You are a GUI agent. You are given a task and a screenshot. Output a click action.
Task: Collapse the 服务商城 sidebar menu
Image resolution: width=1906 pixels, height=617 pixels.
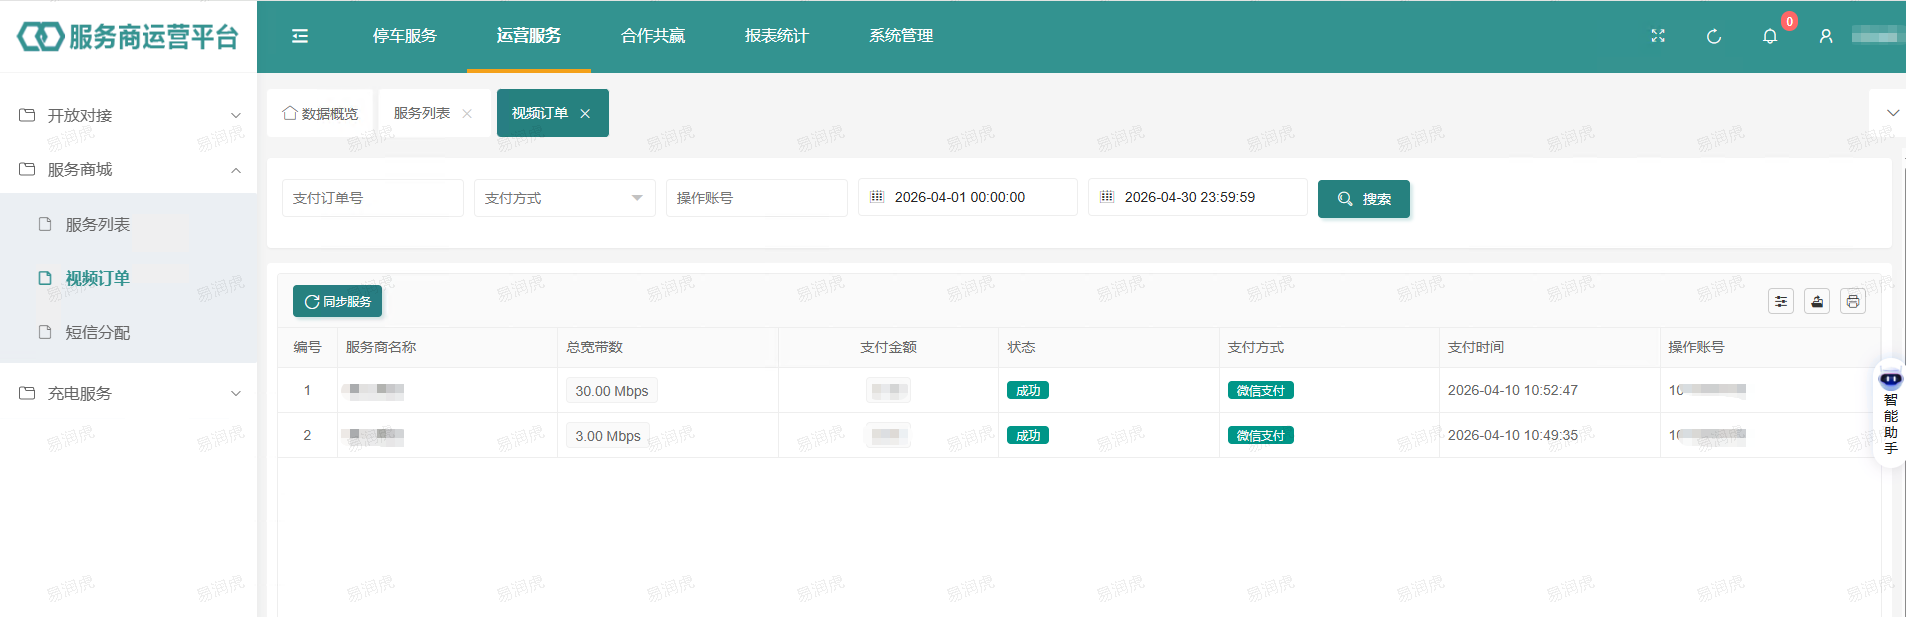(128, 169)
